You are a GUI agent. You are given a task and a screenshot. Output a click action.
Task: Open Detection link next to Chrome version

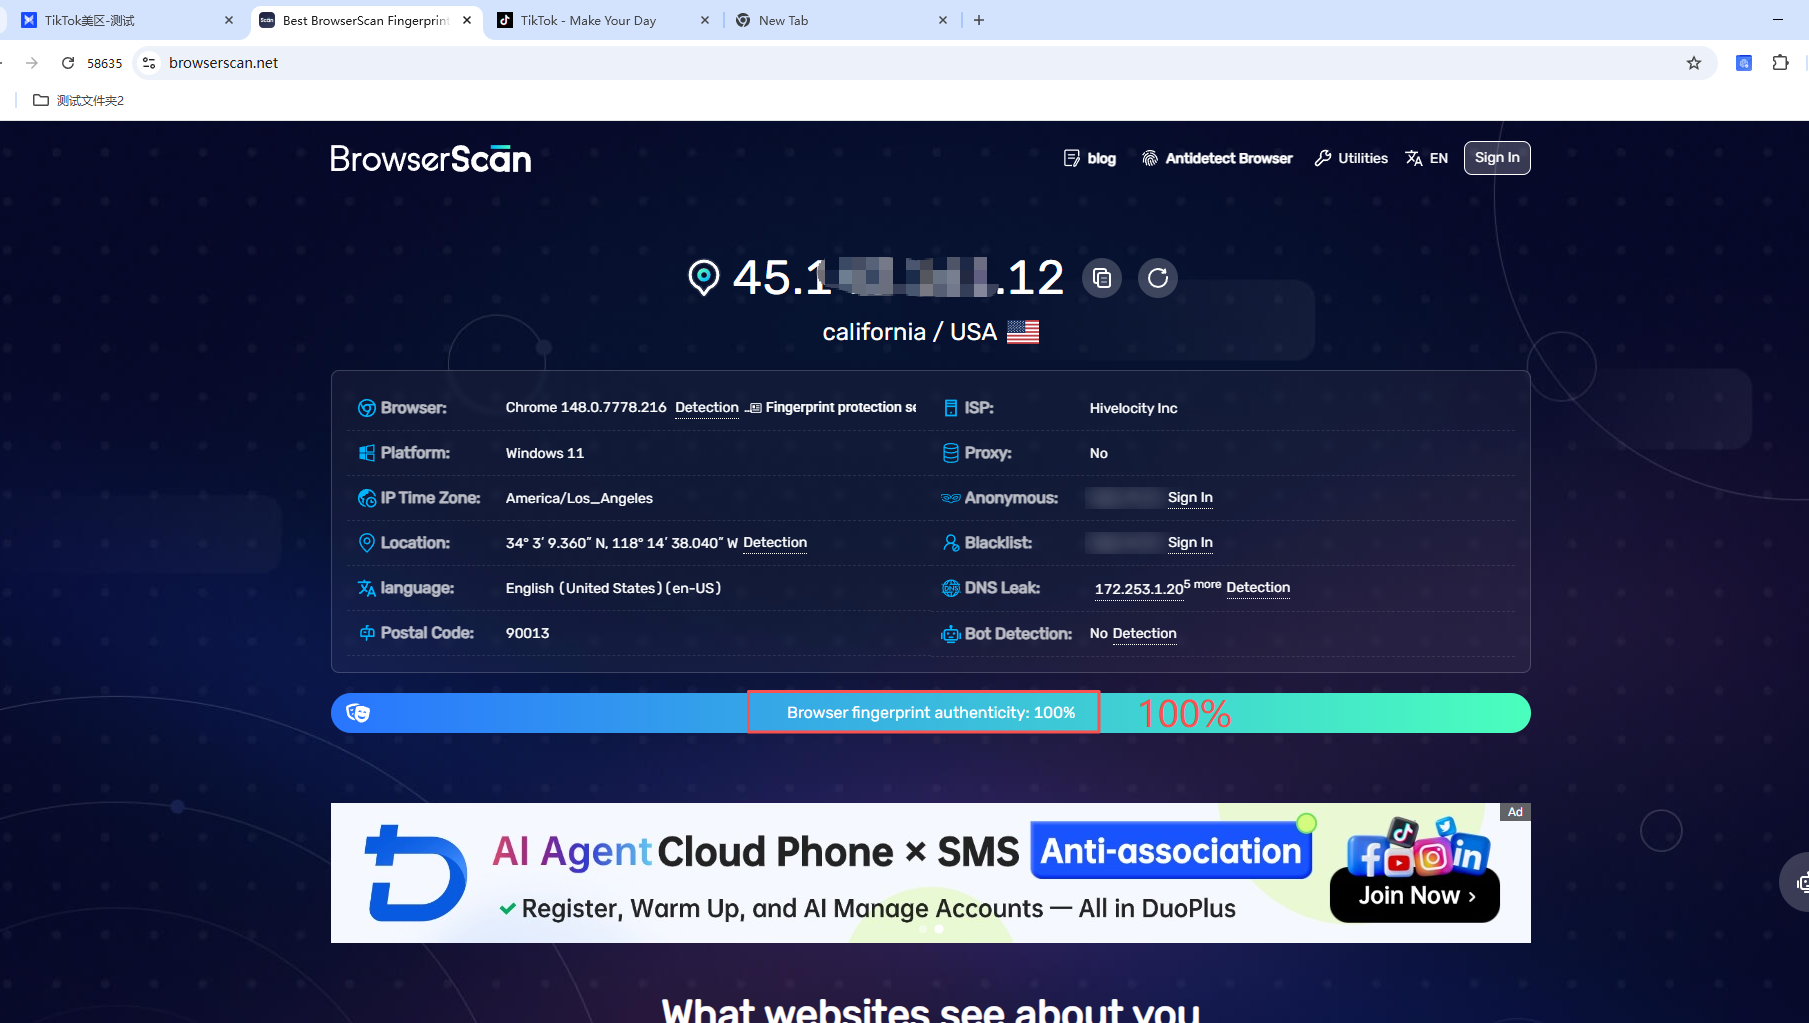coord(707,407)
